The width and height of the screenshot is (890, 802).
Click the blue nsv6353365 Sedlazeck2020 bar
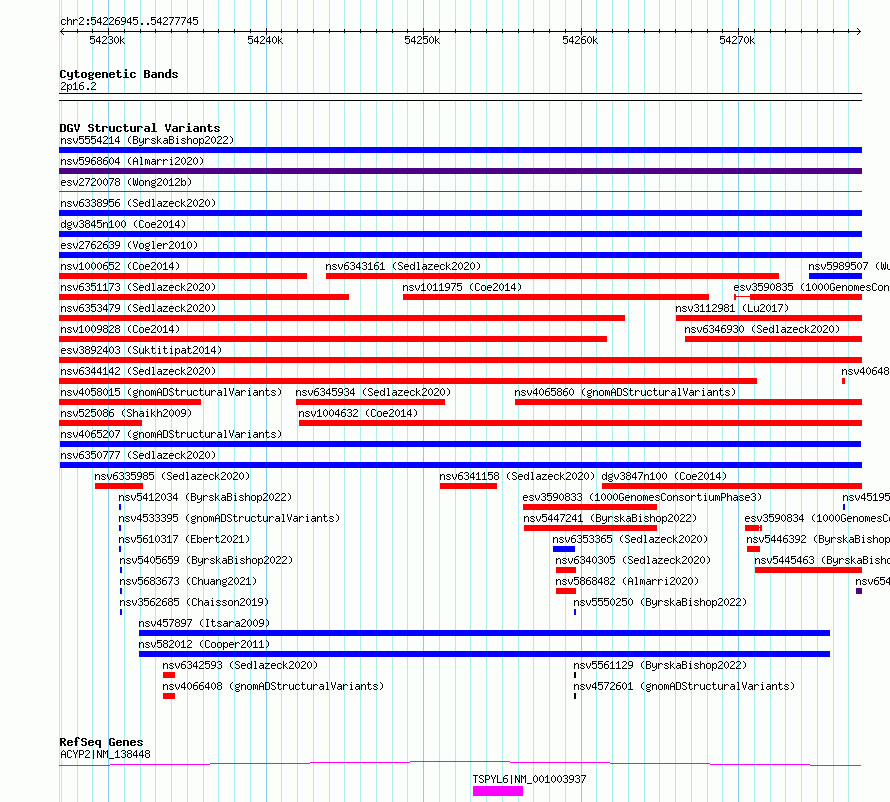[564, 549]
